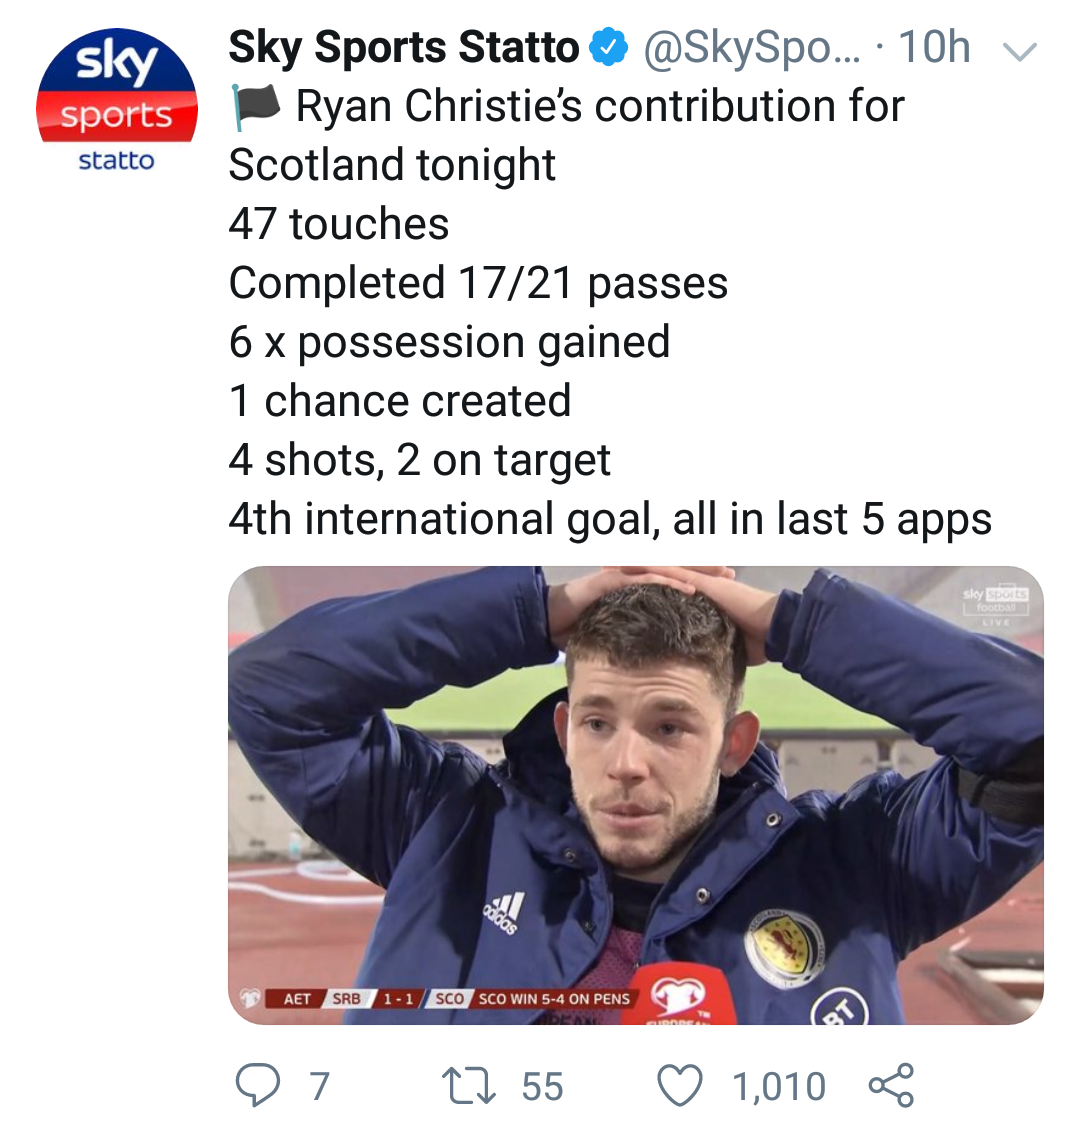Click the 10h timestamp
1080x1136 pixels.
coord(934,48)
